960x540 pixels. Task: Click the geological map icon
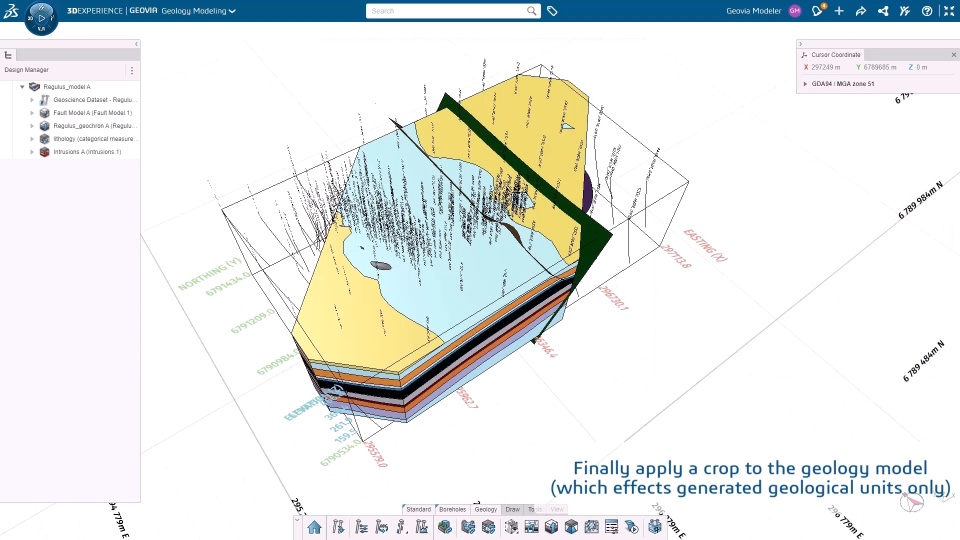(x=591, y=527)
